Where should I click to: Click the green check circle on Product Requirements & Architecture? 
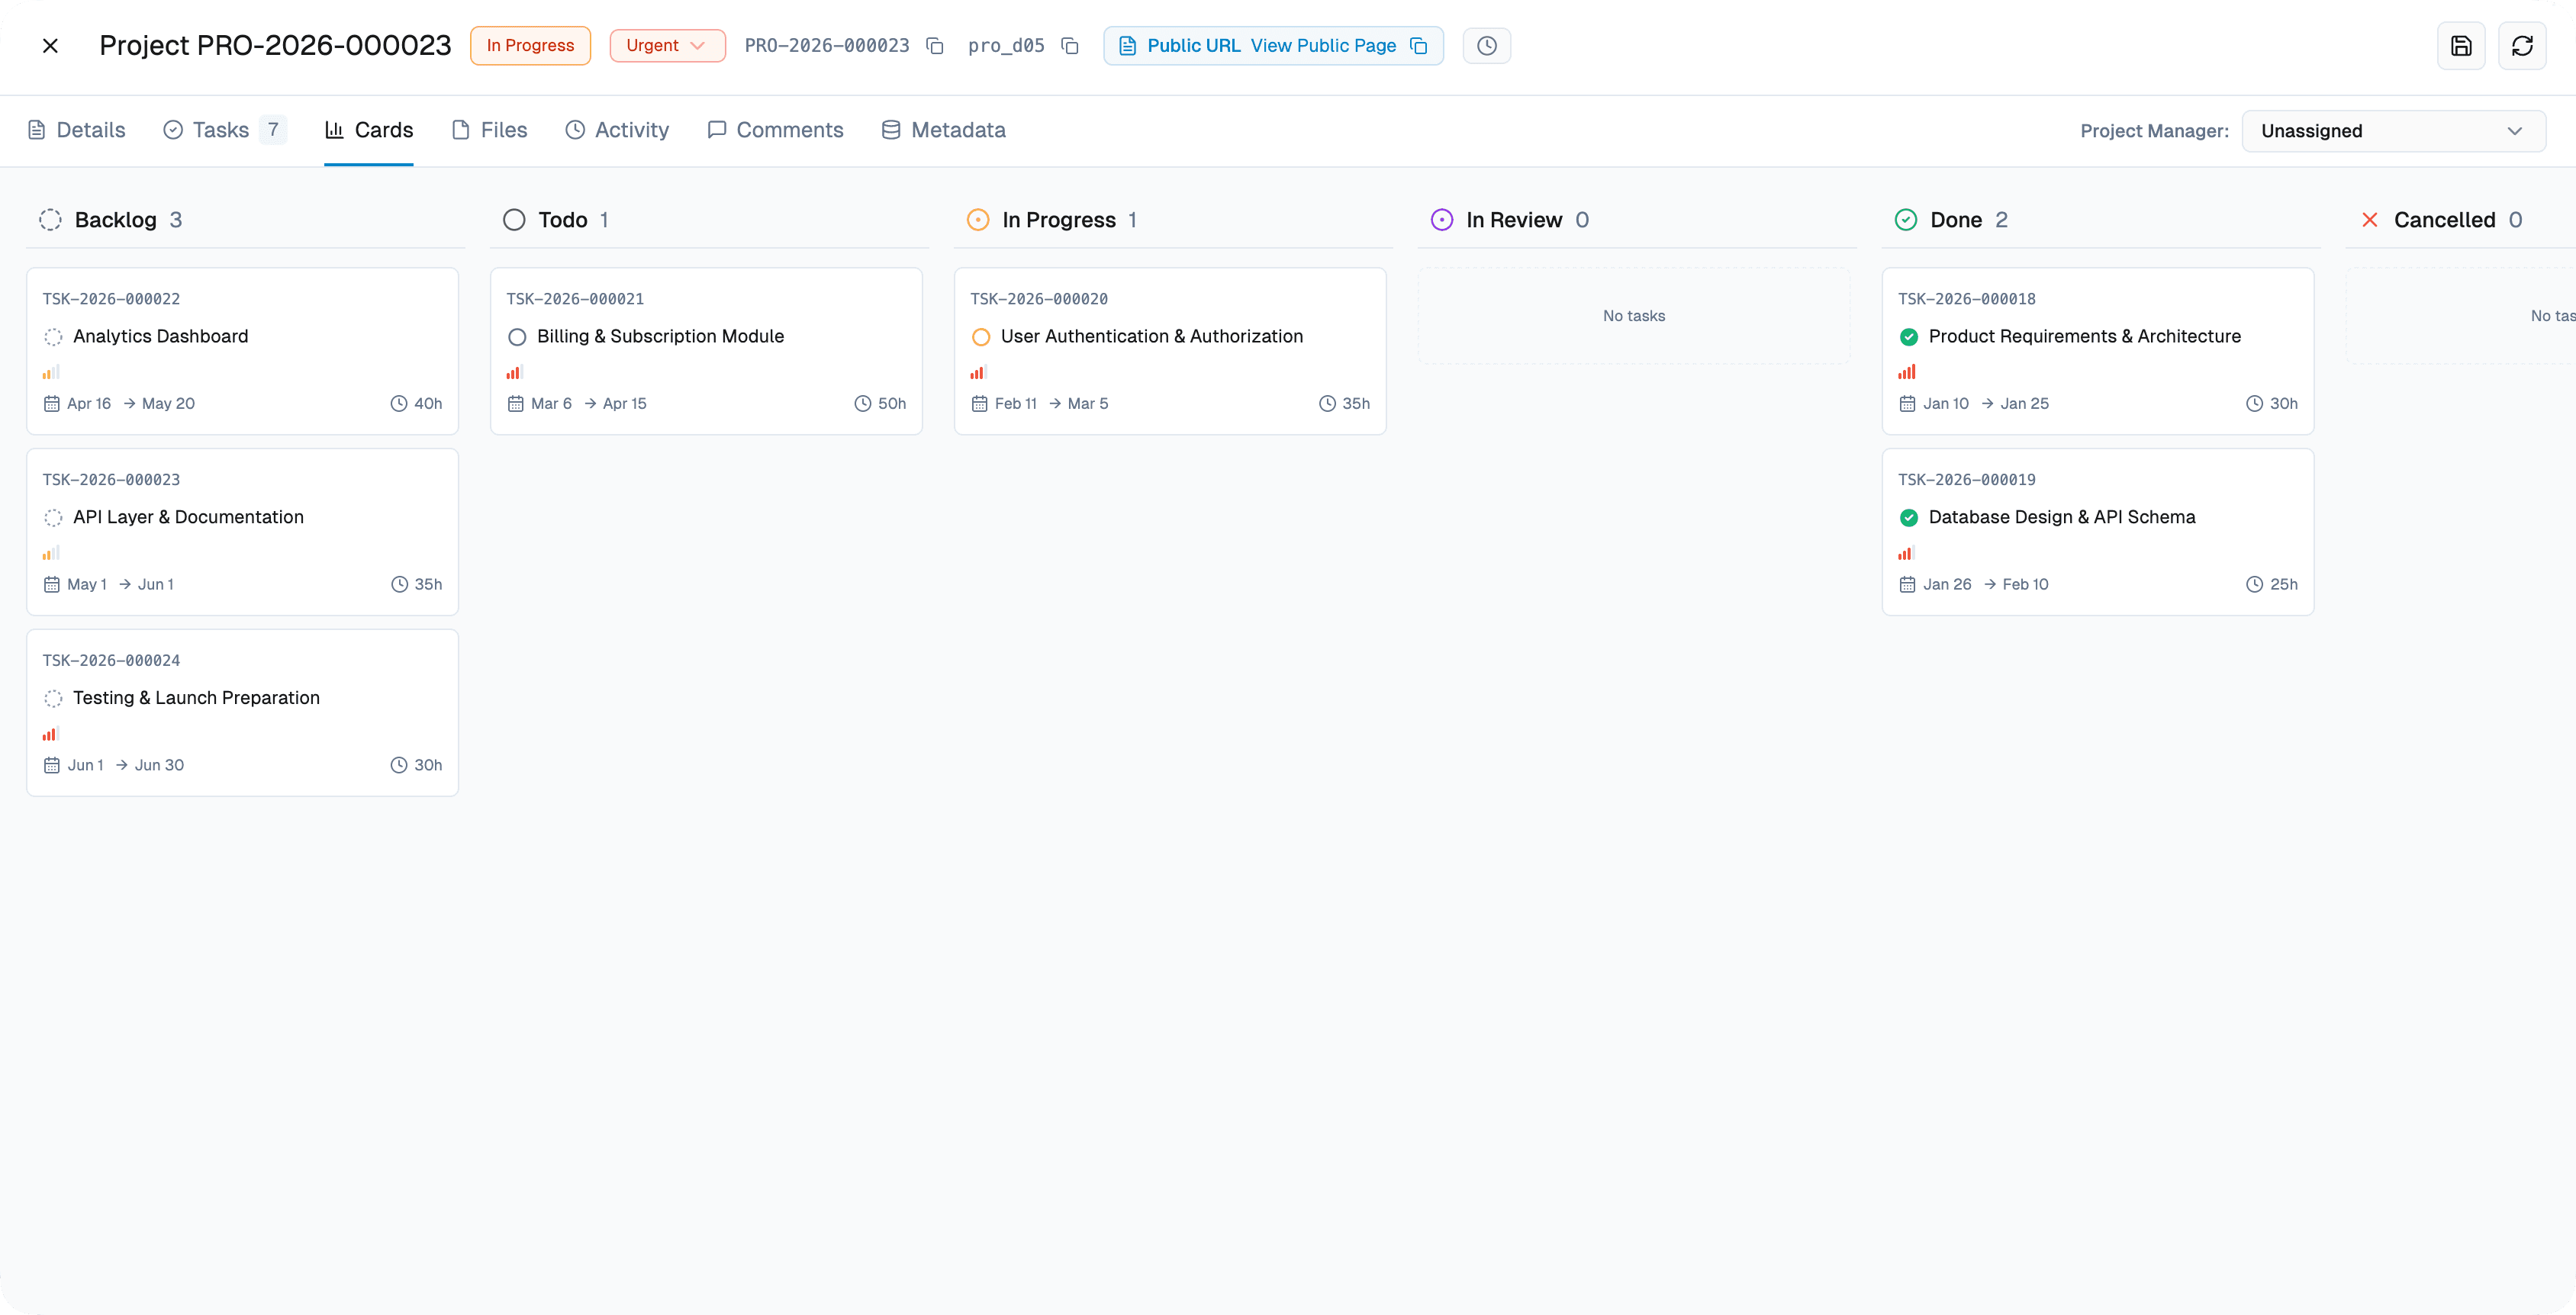(x=1909, y=337)
